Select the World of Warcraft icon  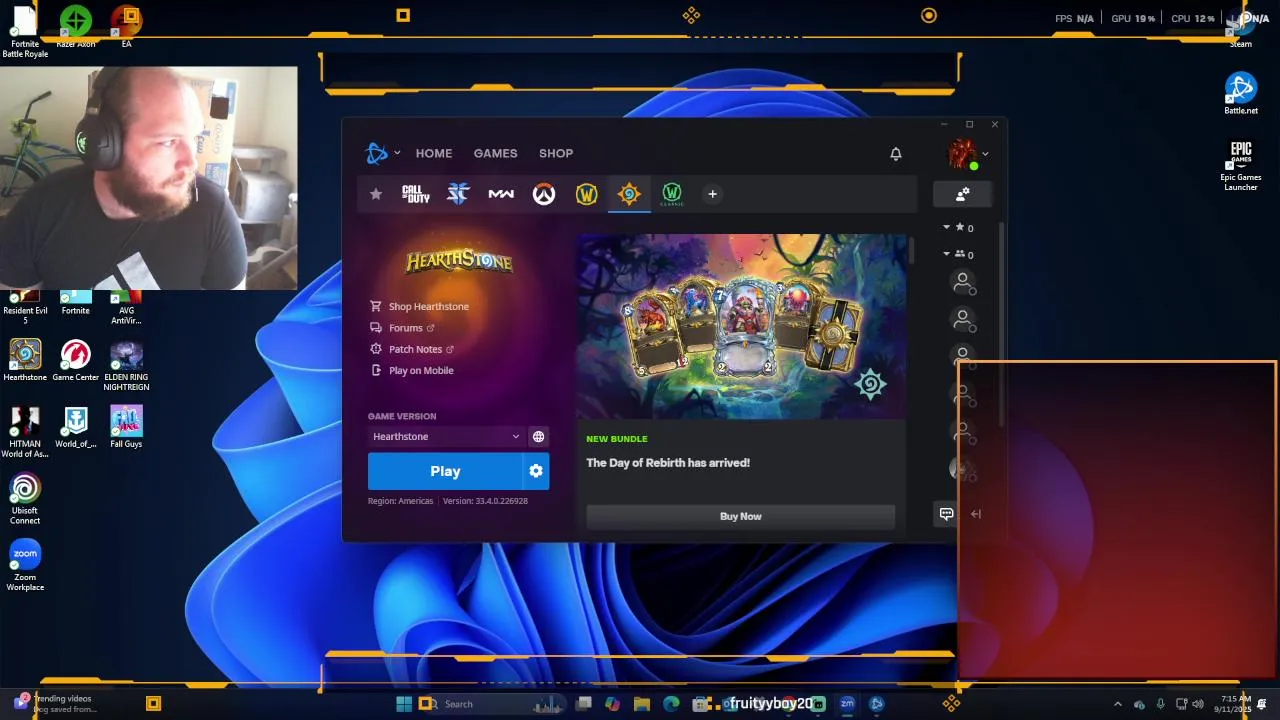tap(587, 194)
